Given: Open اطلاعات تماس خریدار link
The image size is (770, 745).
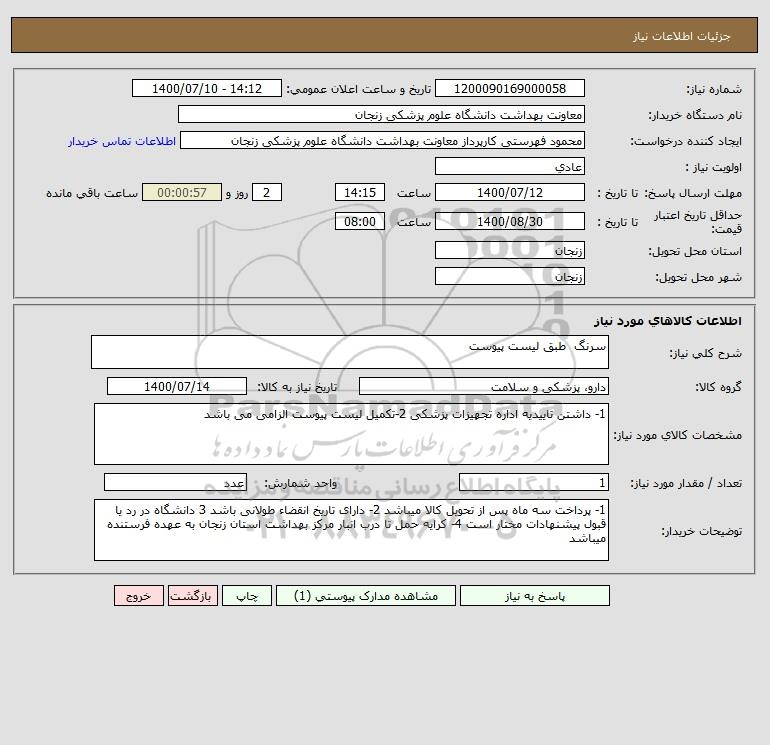Looking at the screenshot, I should (x=122, y=141).
